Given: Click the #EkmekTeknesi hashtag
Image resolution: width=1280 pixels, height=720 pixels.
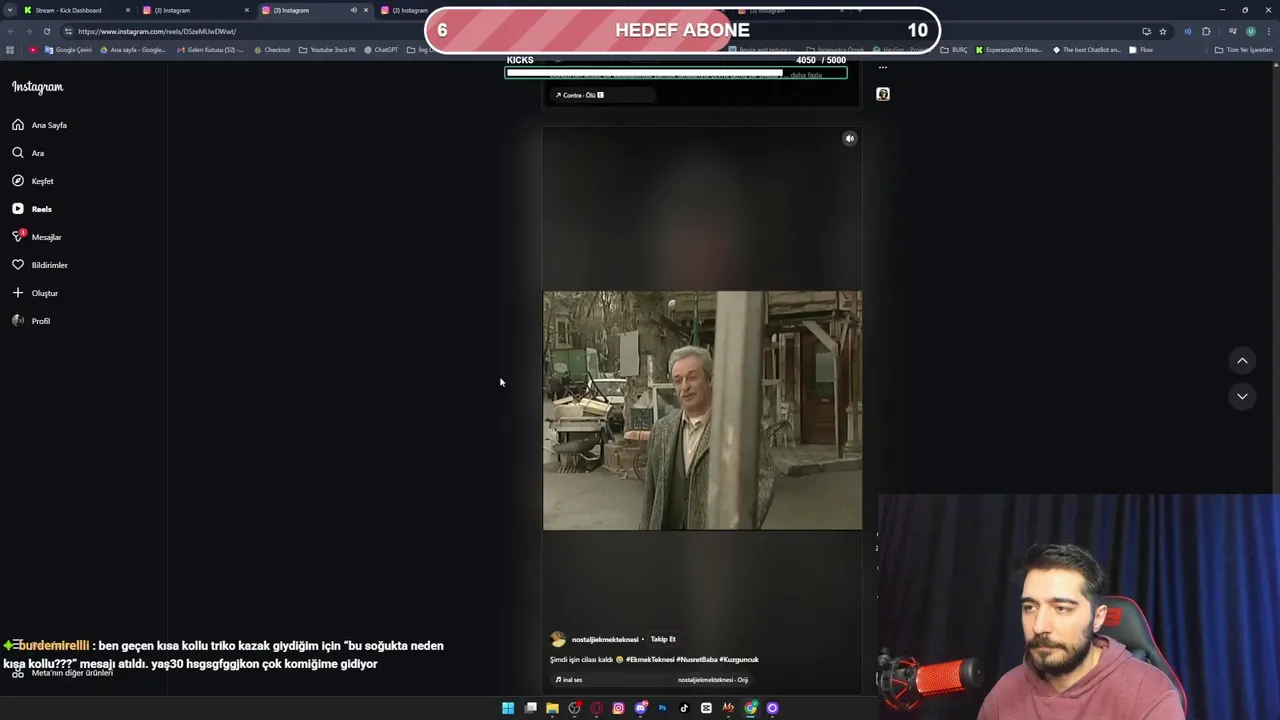Looking at the screenshot, I should click(x=650, y=659).
